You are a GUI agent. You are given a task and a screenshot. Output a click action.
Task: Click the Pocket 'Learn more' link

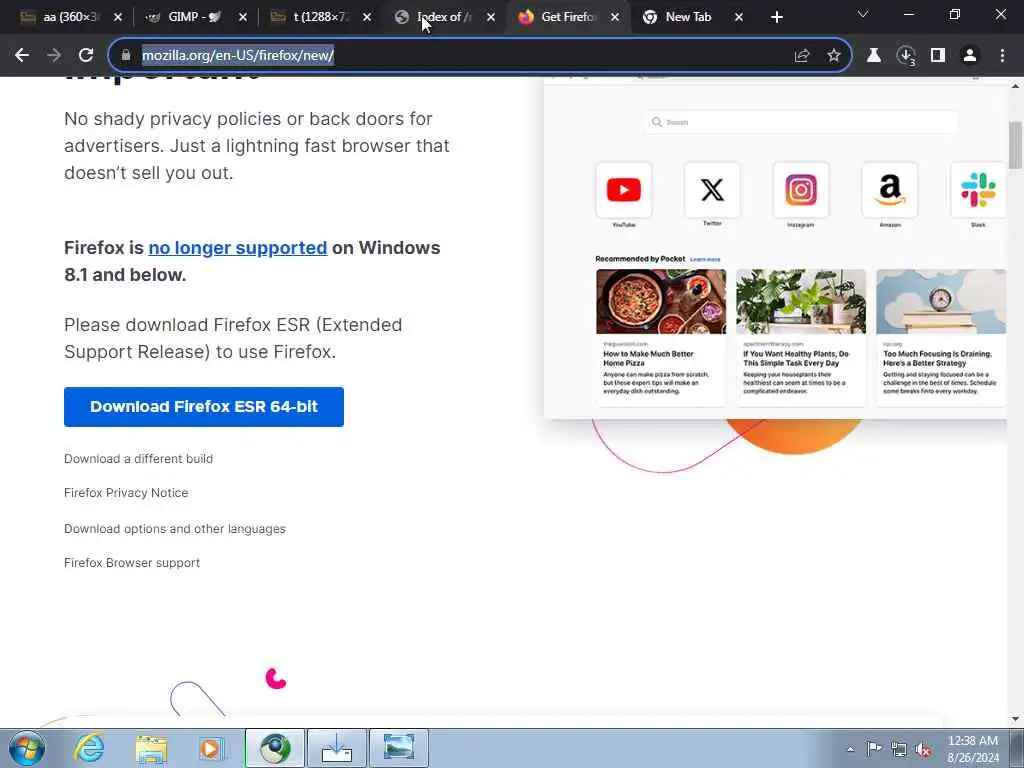pos(705,259)
